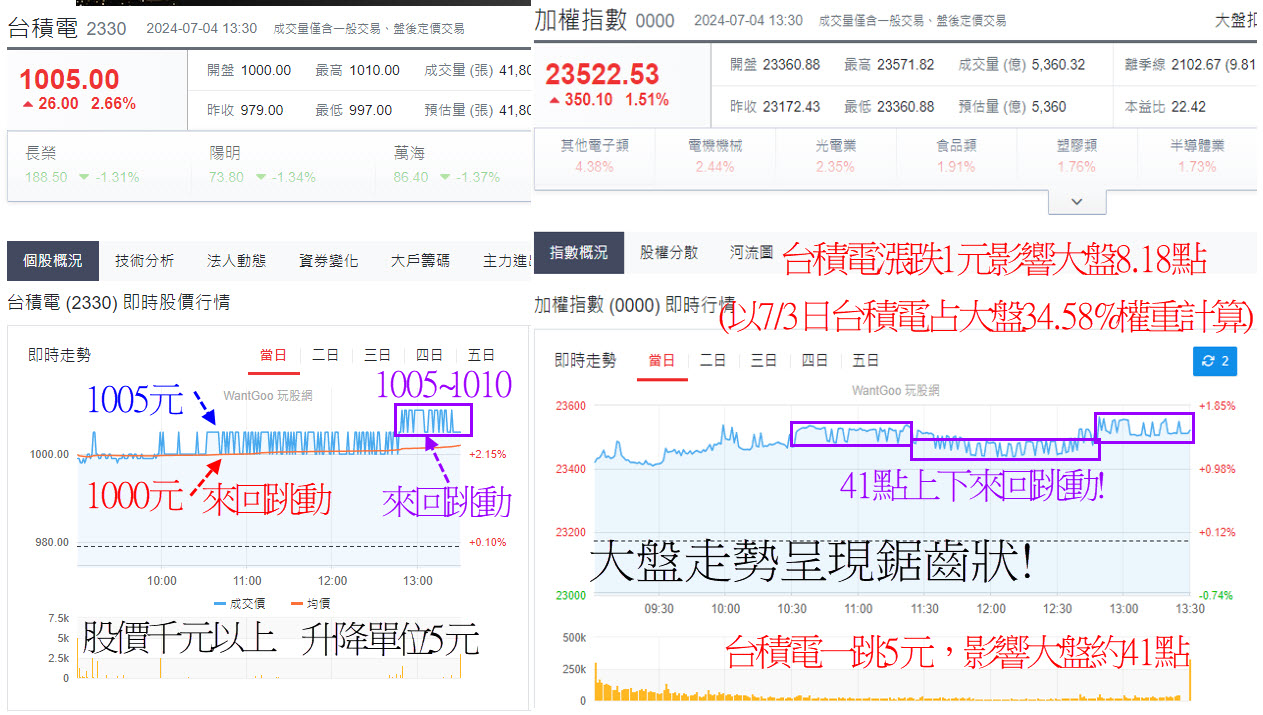
Task: Switch to the 技術分析 tab
Action: (x=144, y=259)
